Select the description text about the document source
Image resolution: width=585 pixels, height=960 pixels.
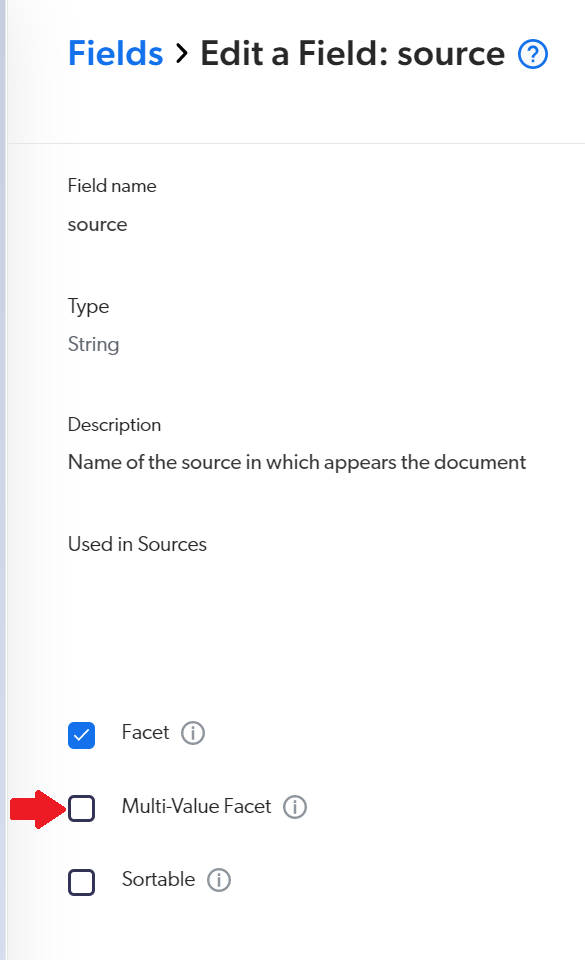pyautogui.click(x=296, y=462)
